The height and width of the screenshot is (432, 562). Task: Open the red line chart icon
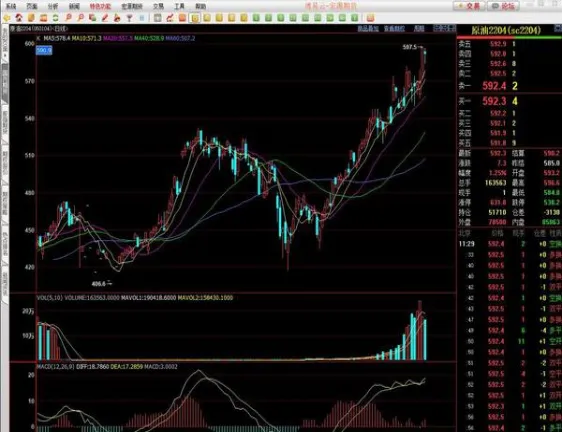[x=170, y=18]
